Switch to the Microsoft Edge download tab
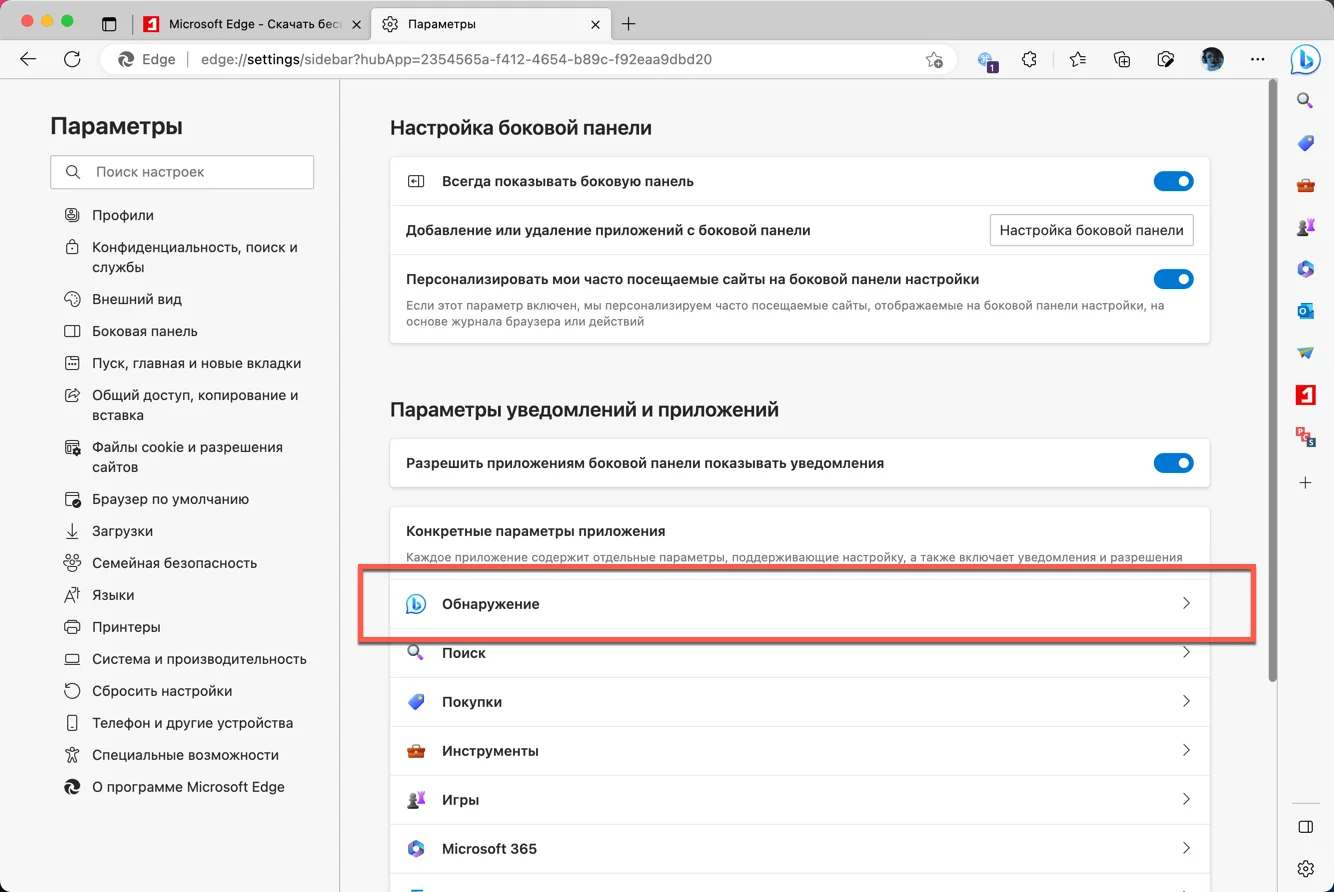This screenshot has width=1334, height=892. click(253, 24)
